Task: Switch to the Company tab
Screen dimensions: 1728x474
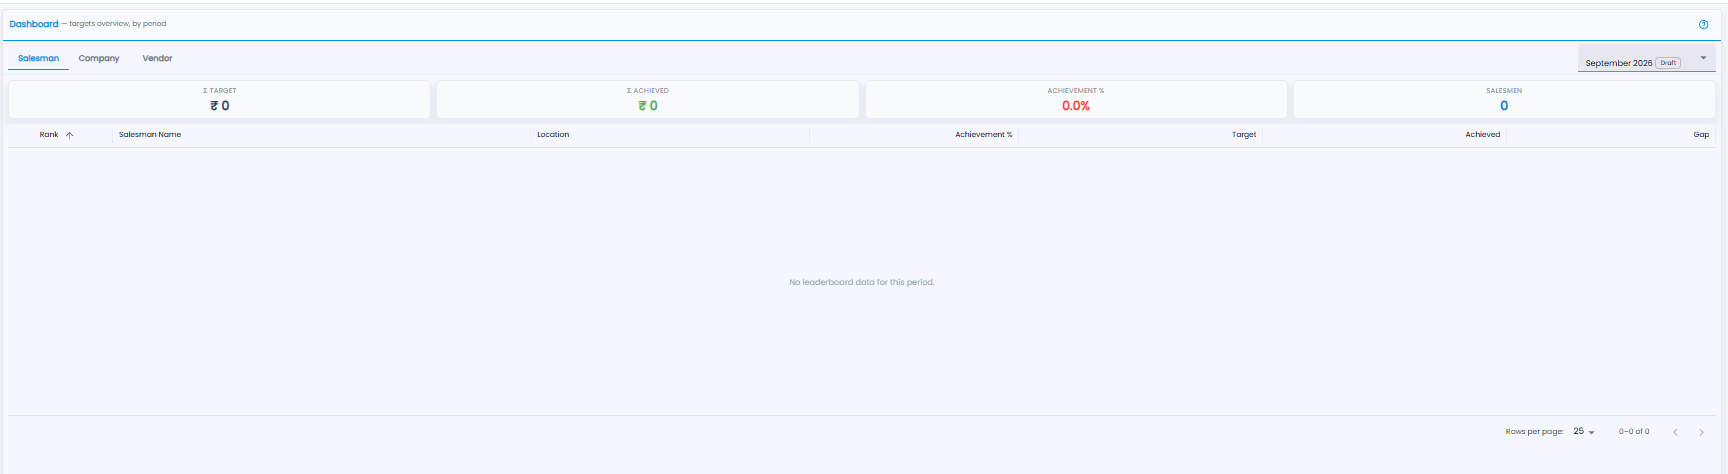Action: click(x=99, y=58)
